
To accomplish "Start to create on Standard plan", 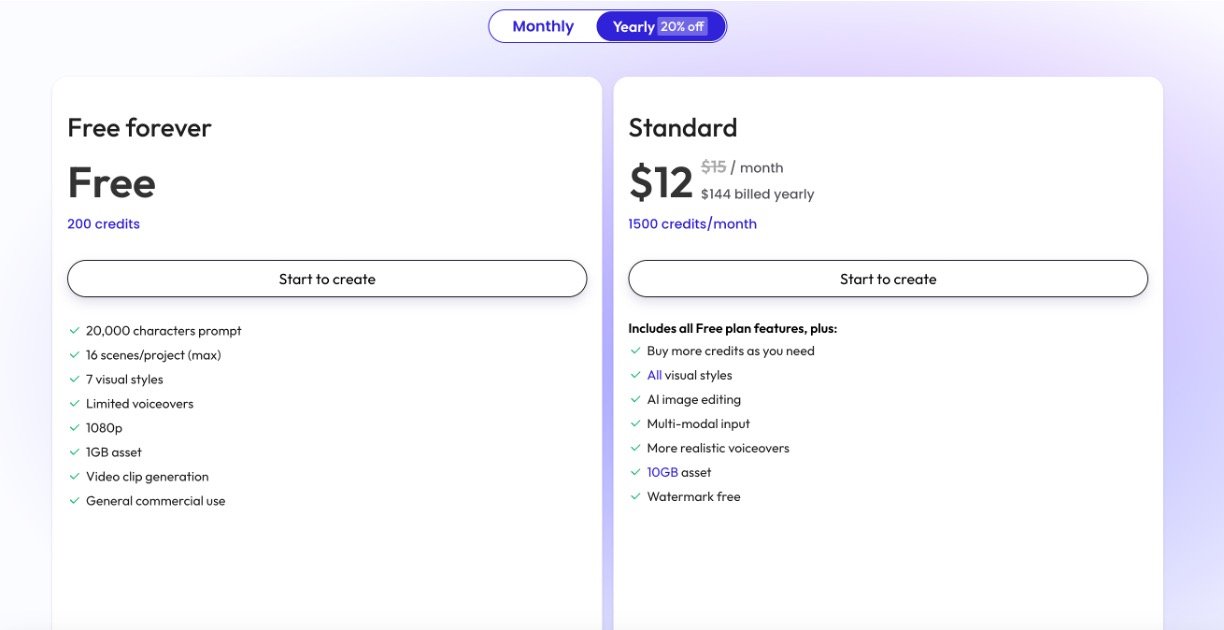I will tap(888, 279).
